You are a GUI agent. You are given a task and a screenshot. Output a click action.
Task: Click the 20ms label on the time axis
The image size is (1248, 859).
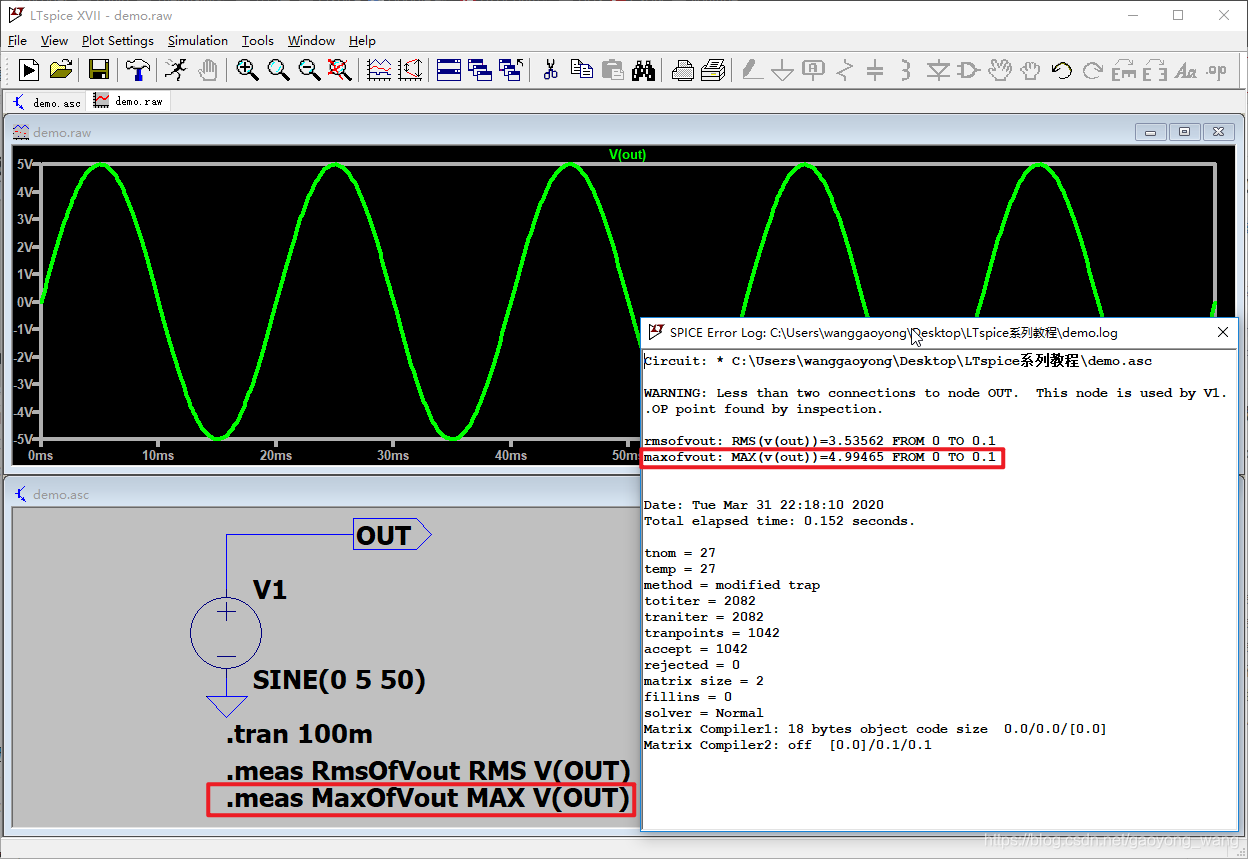275,455
